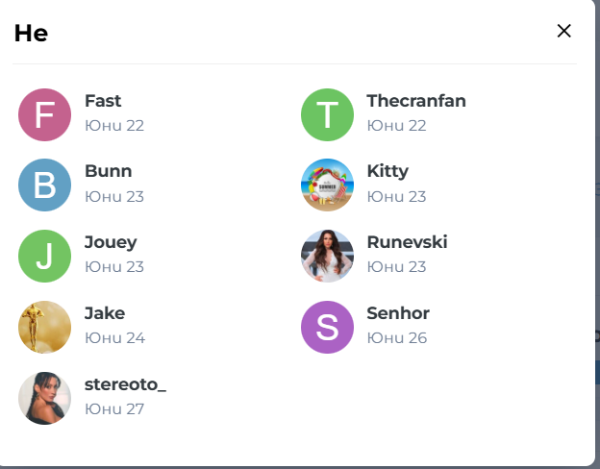The width and height of the screenshot is (600, 469).
Task: Open the Fast username link
Action: pos(103,101)
